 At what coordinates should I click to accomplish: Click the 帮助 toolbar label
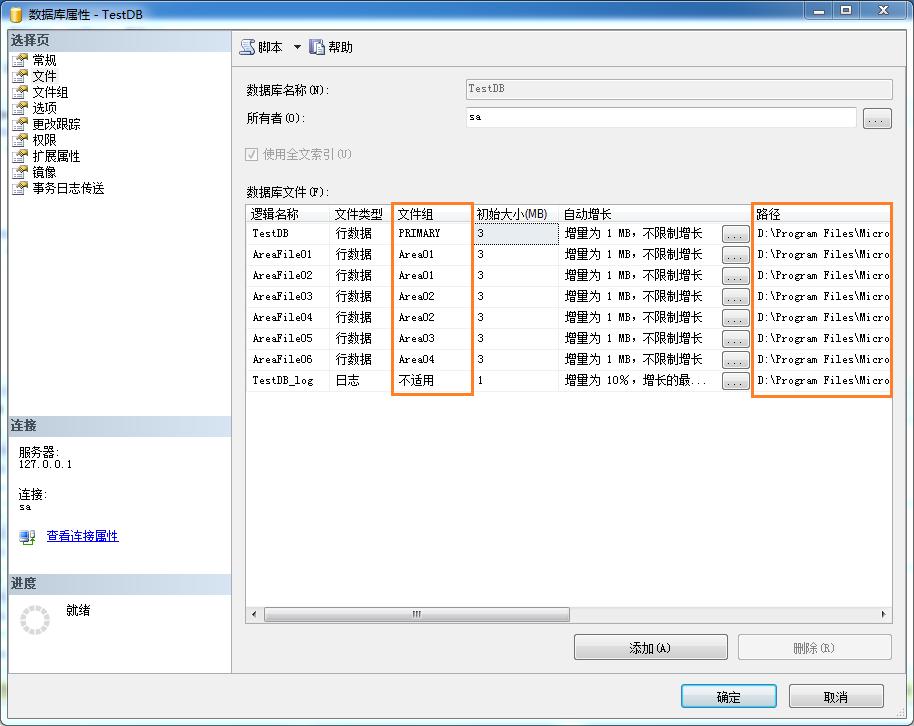[340, 47]
